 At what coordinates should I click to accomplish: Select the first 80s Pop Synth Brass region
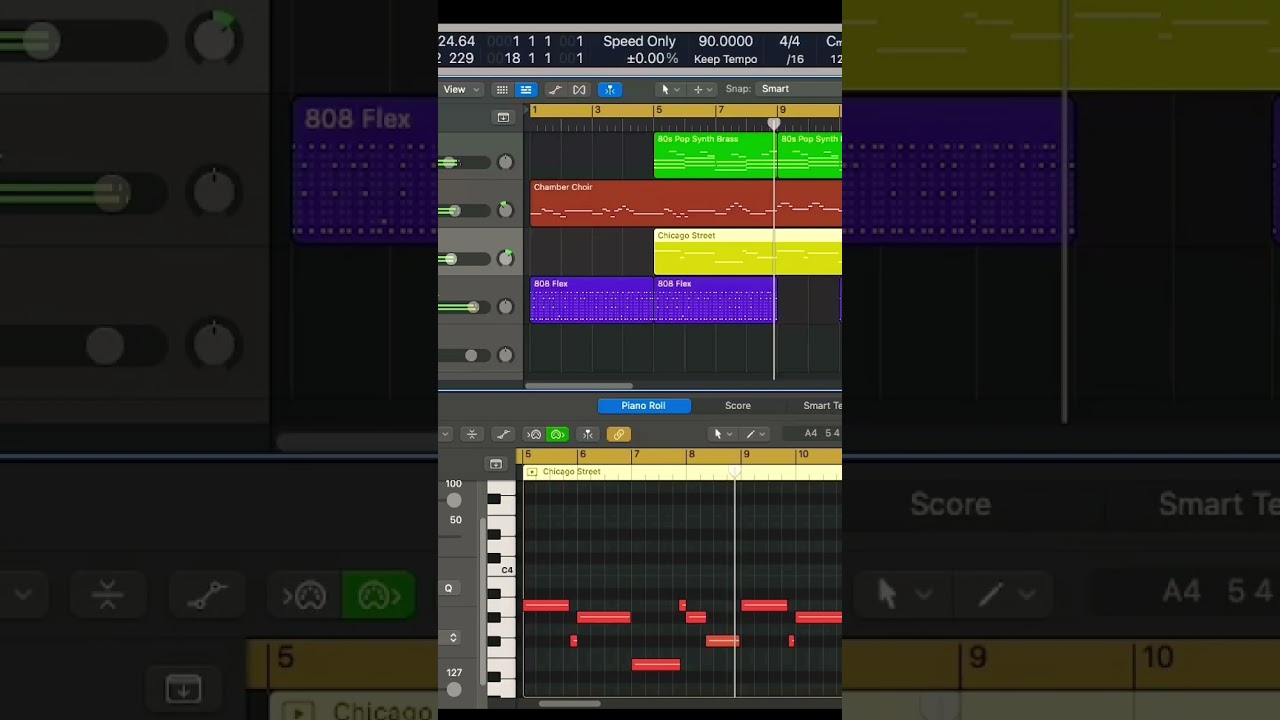[x=714, y=155]
